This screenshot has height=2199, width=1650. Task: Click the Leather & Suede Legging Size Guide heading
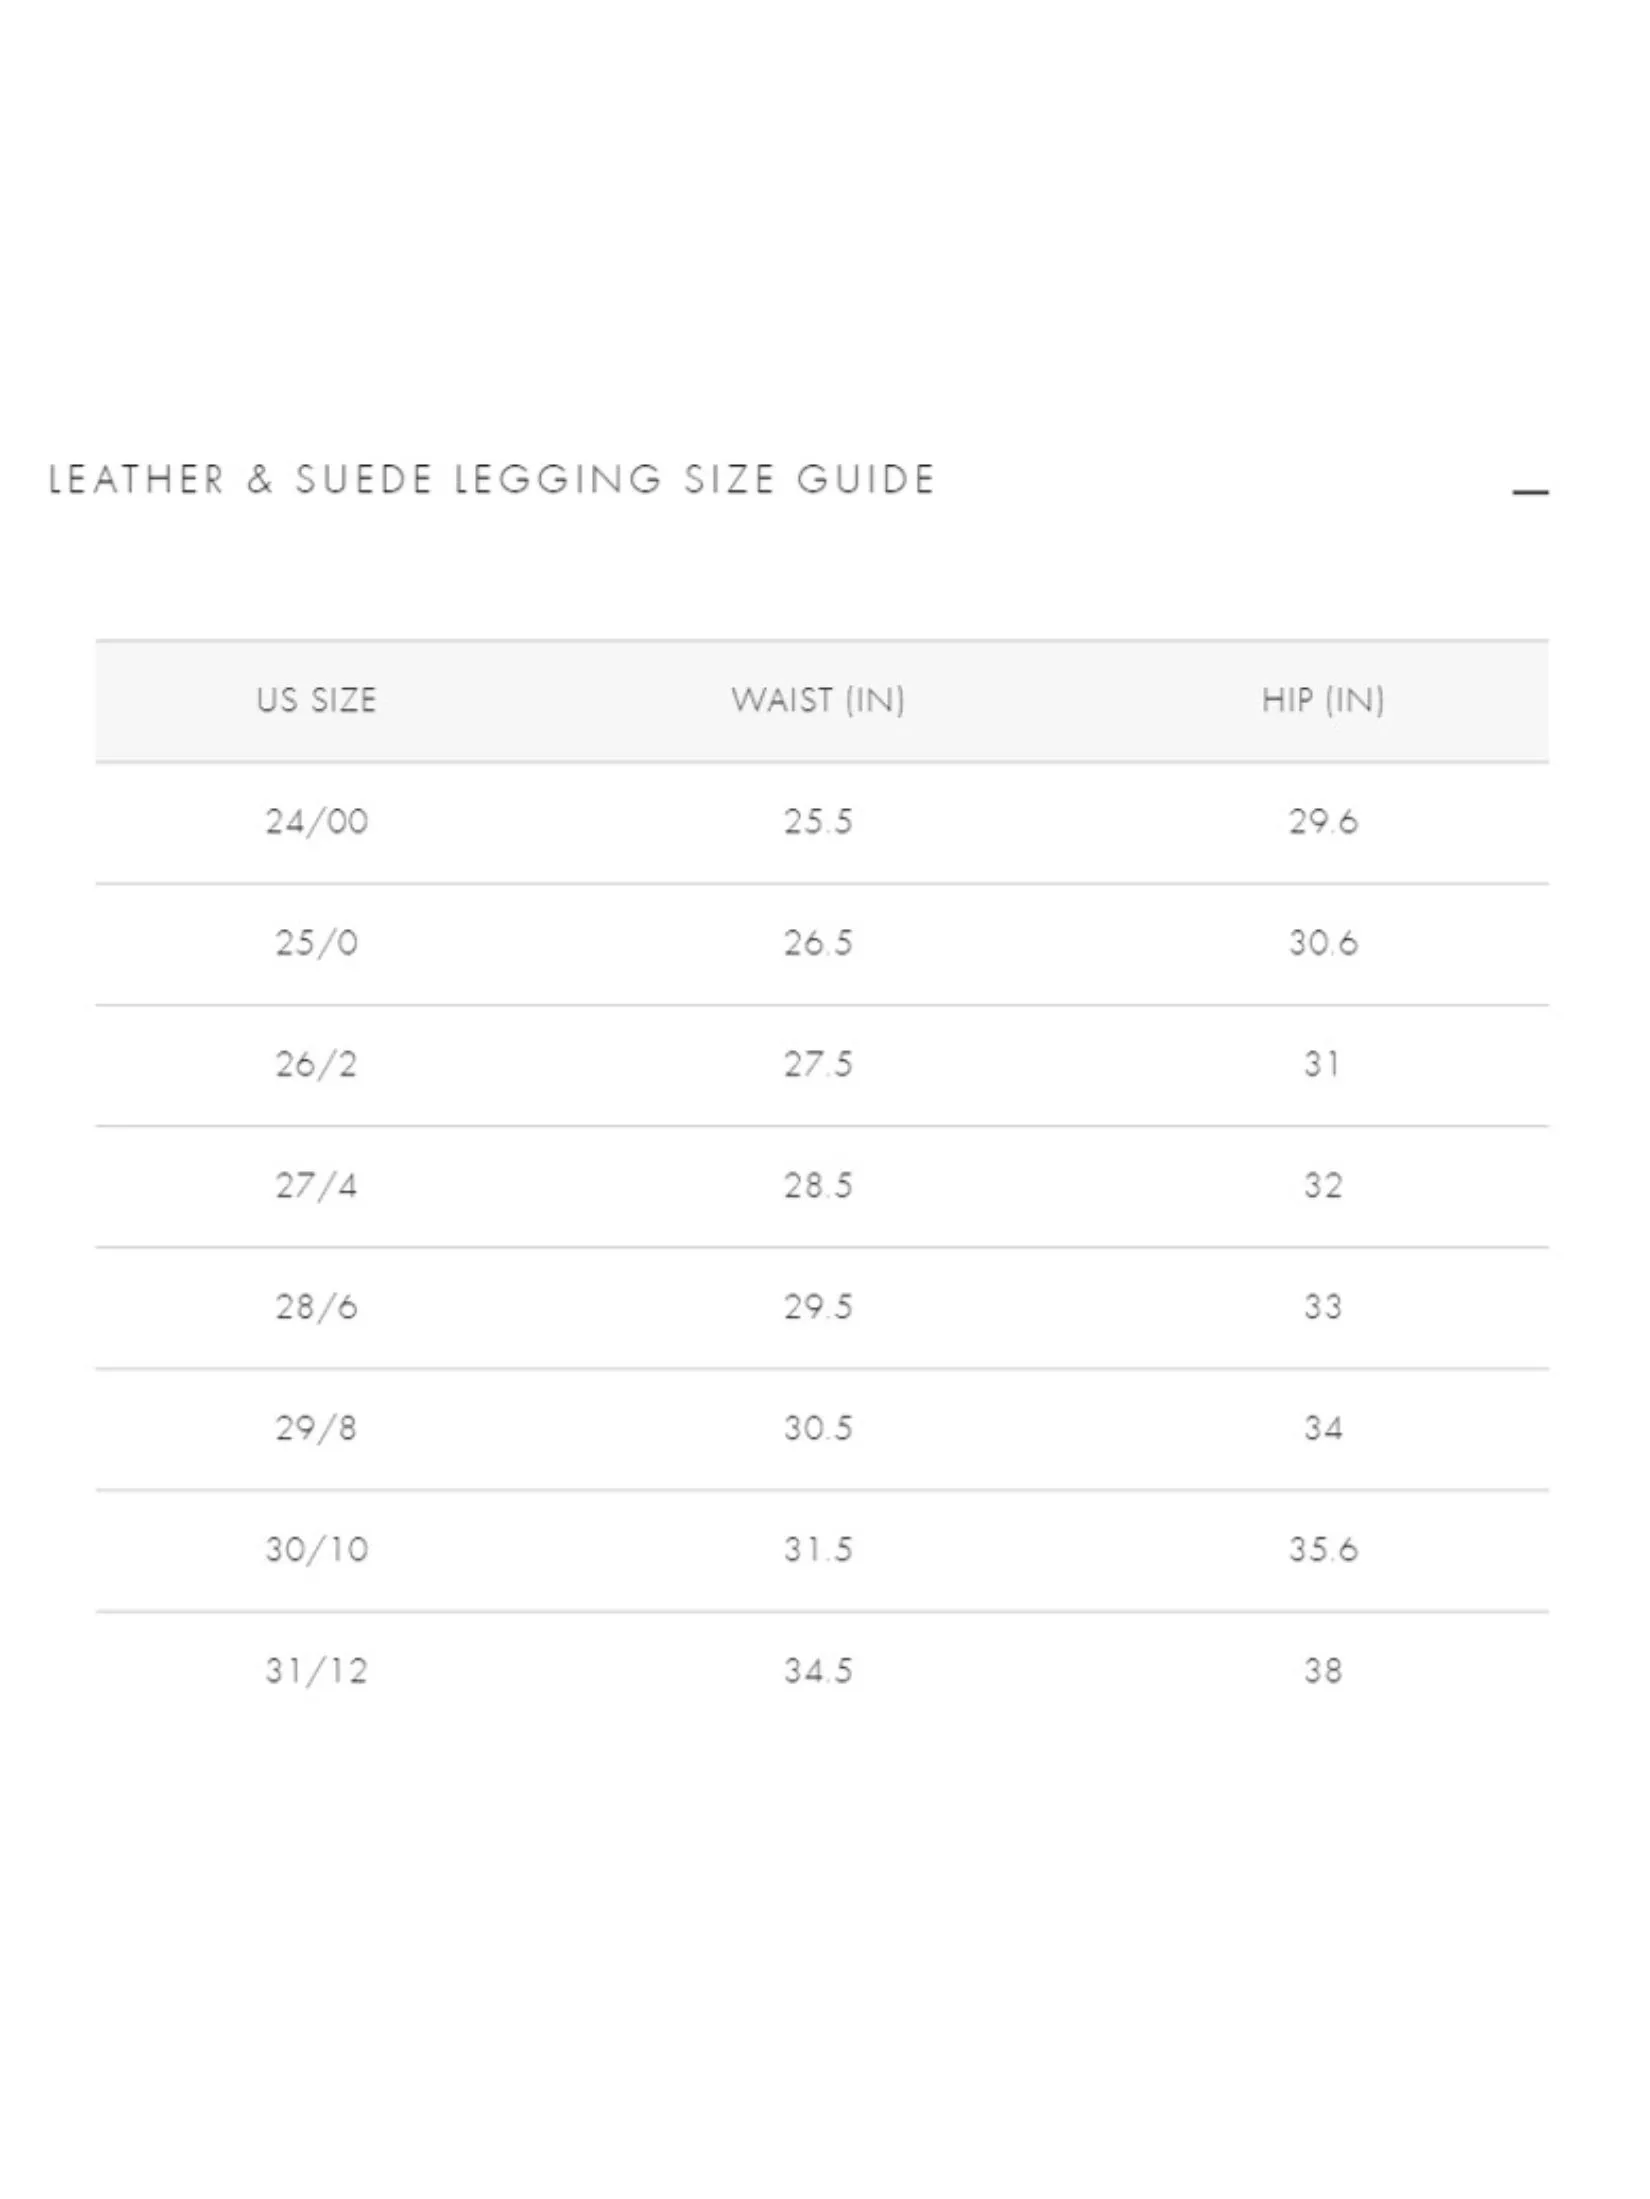491,480
